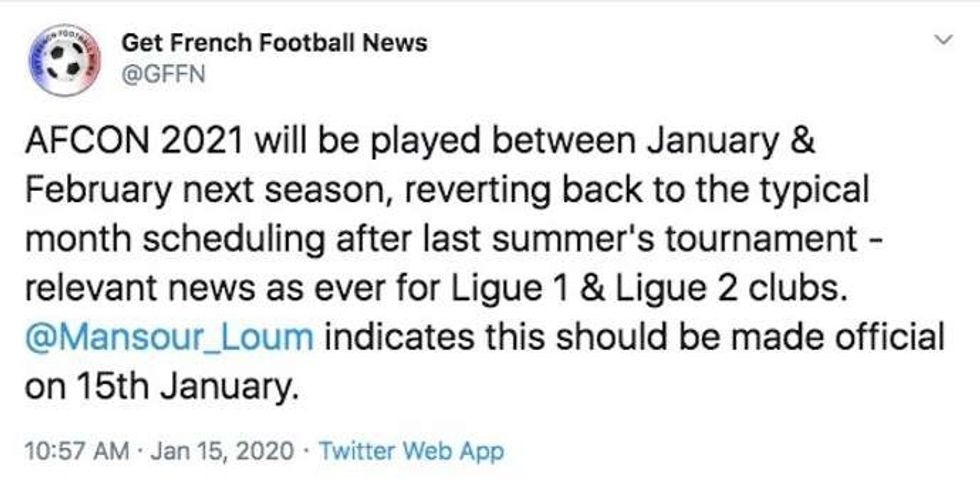Screen dimensions: 980x489
Task: Open the tweet options chevron menu
Action: pyautogui.click(x=940, y=42)
